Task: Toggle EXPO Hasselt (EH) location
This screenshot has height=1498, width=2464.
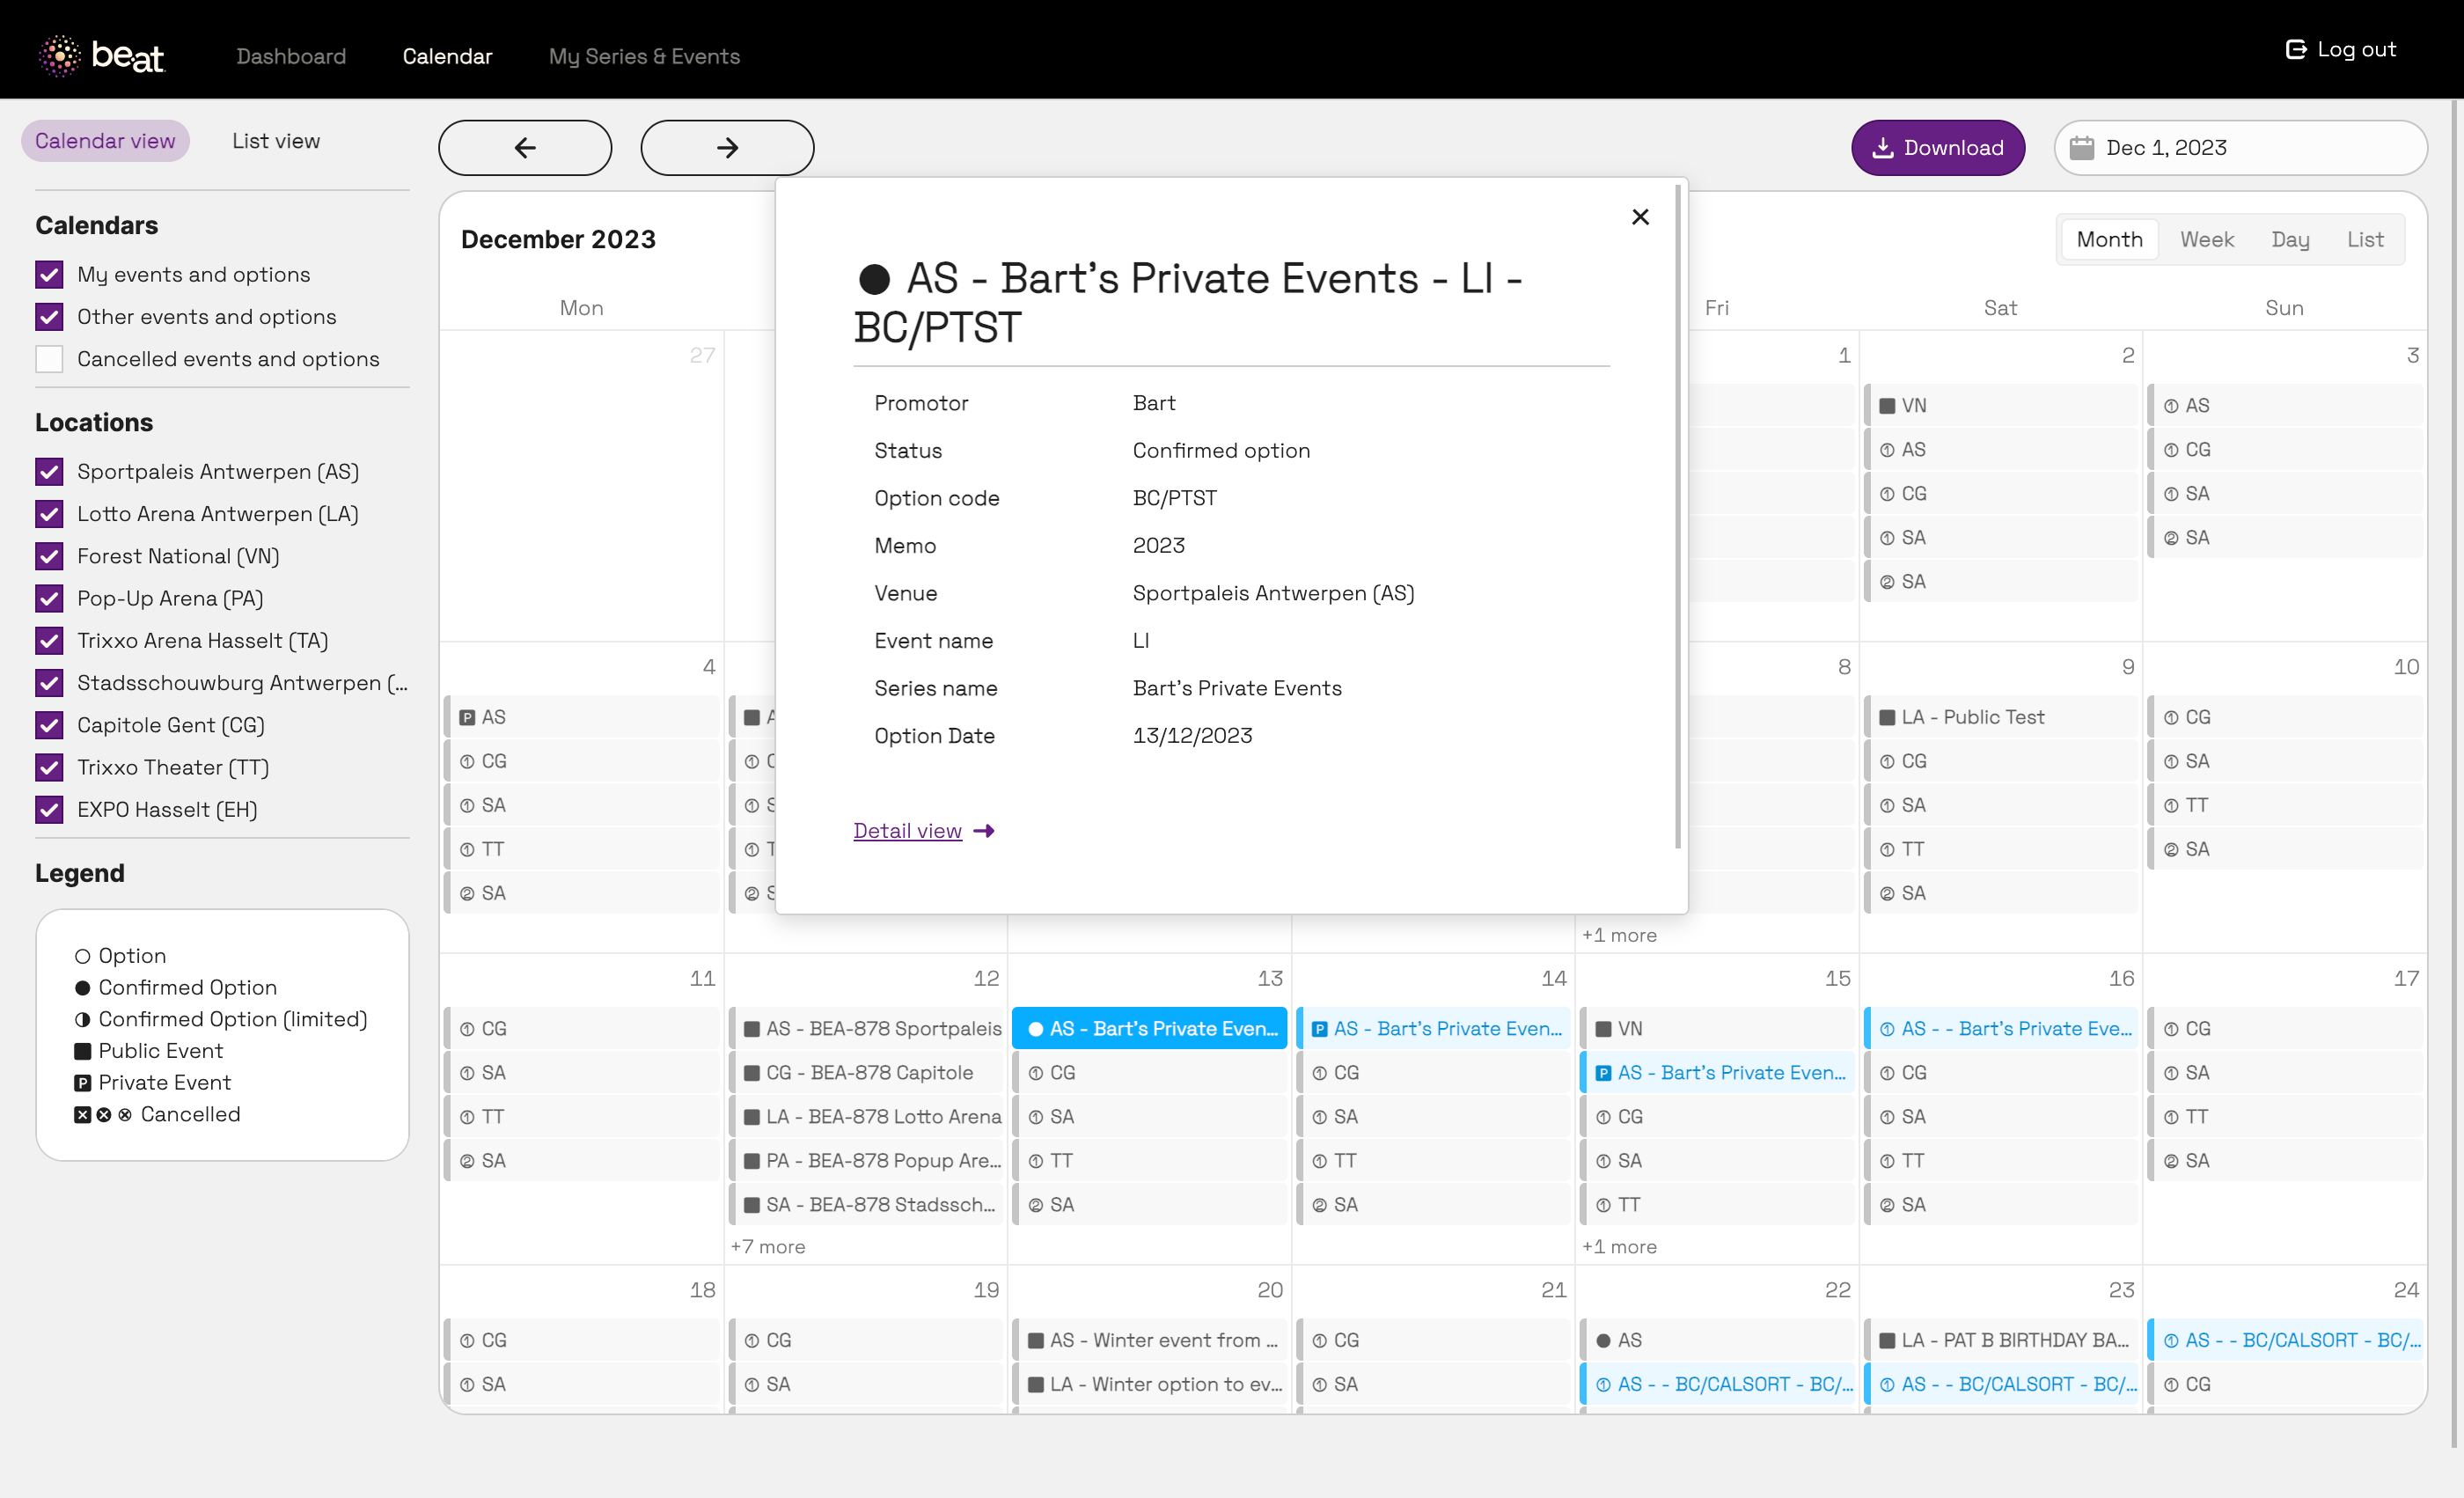Action: pos(49,810)
